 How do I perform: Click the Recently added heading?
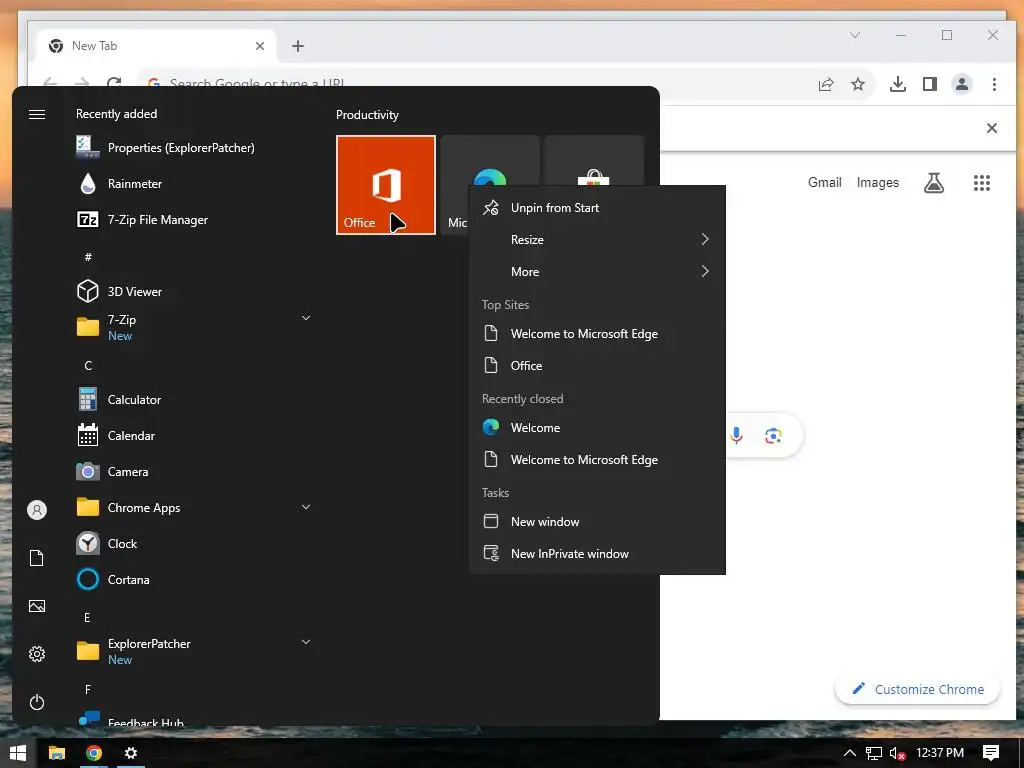pos(116,114)
